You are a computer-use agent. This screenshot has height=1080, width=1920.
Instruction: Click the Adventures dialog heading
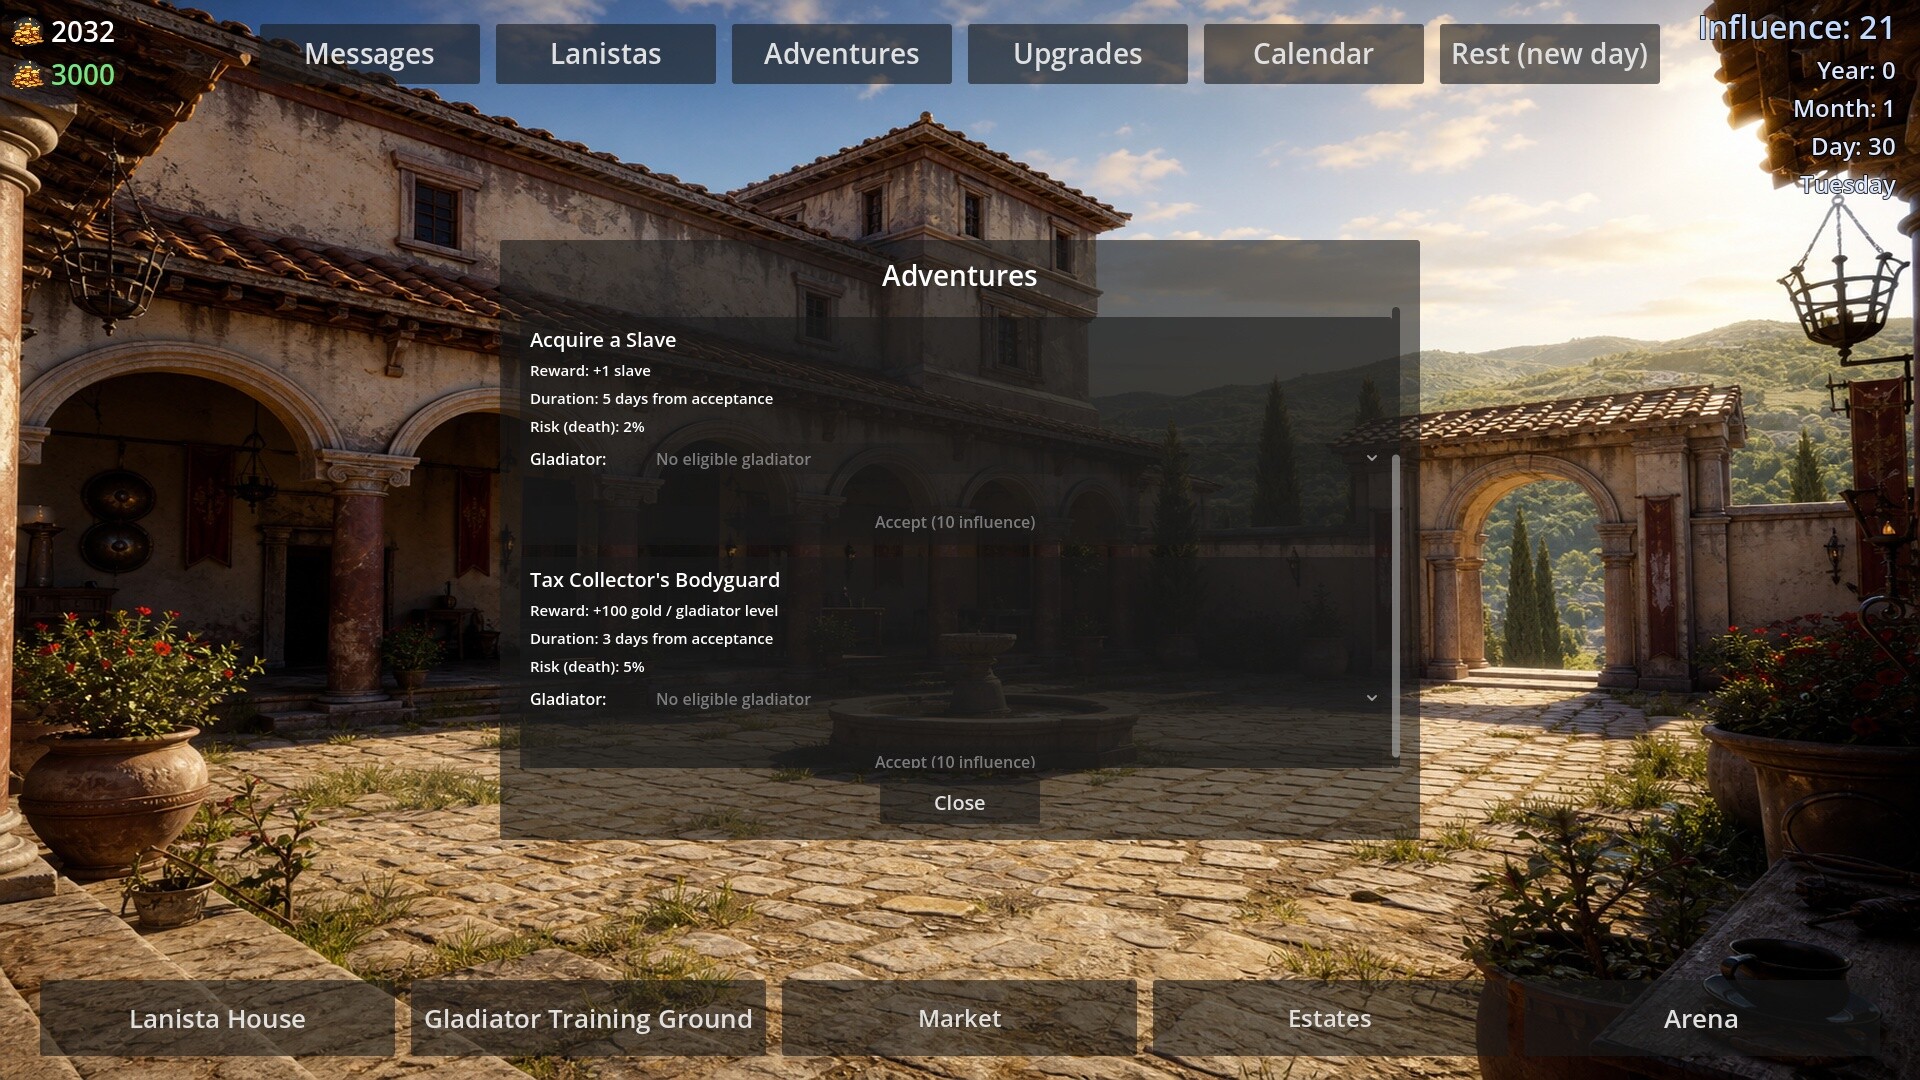click(959, 276)
